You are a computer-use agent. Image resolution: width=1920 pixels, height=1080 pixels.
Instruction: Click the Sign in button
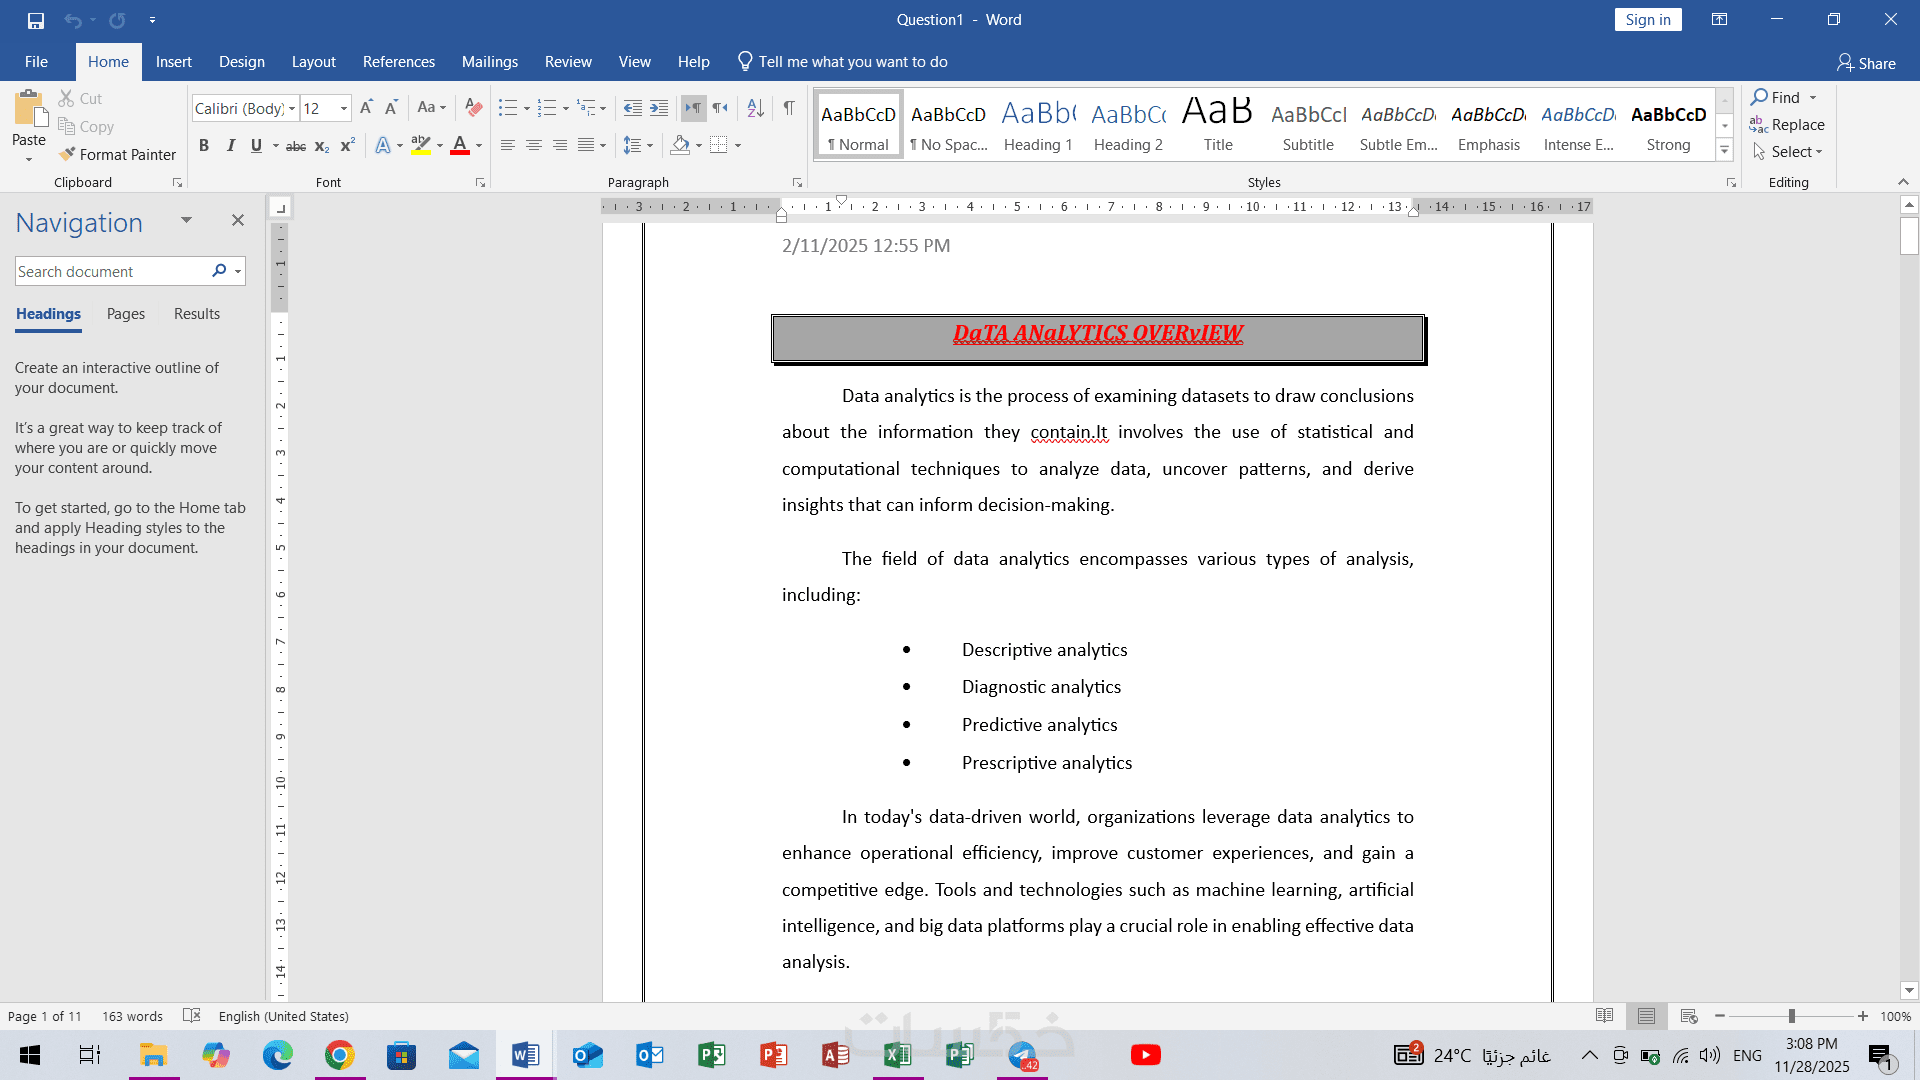pos(1647,20)
